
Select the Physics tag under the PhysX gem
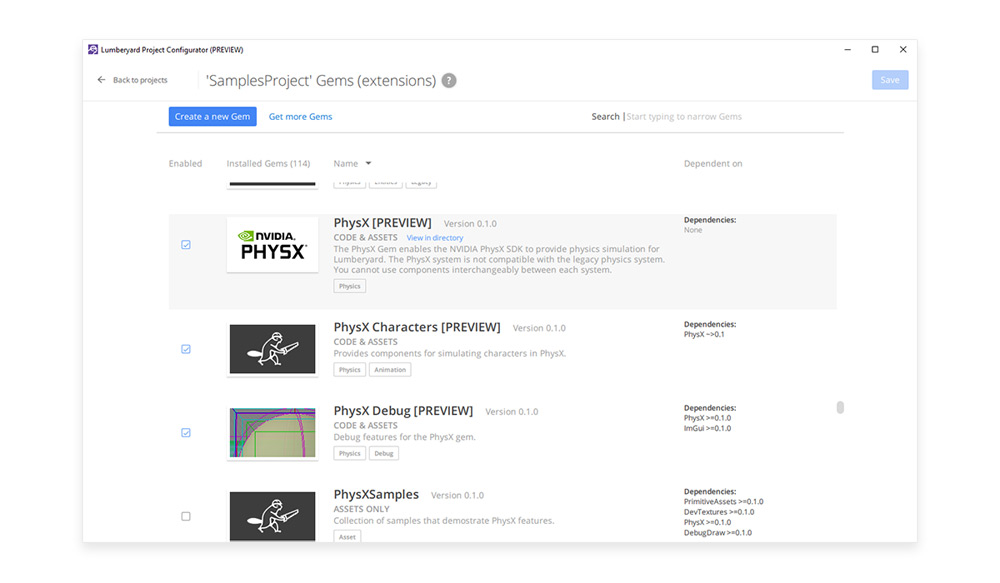349,285
